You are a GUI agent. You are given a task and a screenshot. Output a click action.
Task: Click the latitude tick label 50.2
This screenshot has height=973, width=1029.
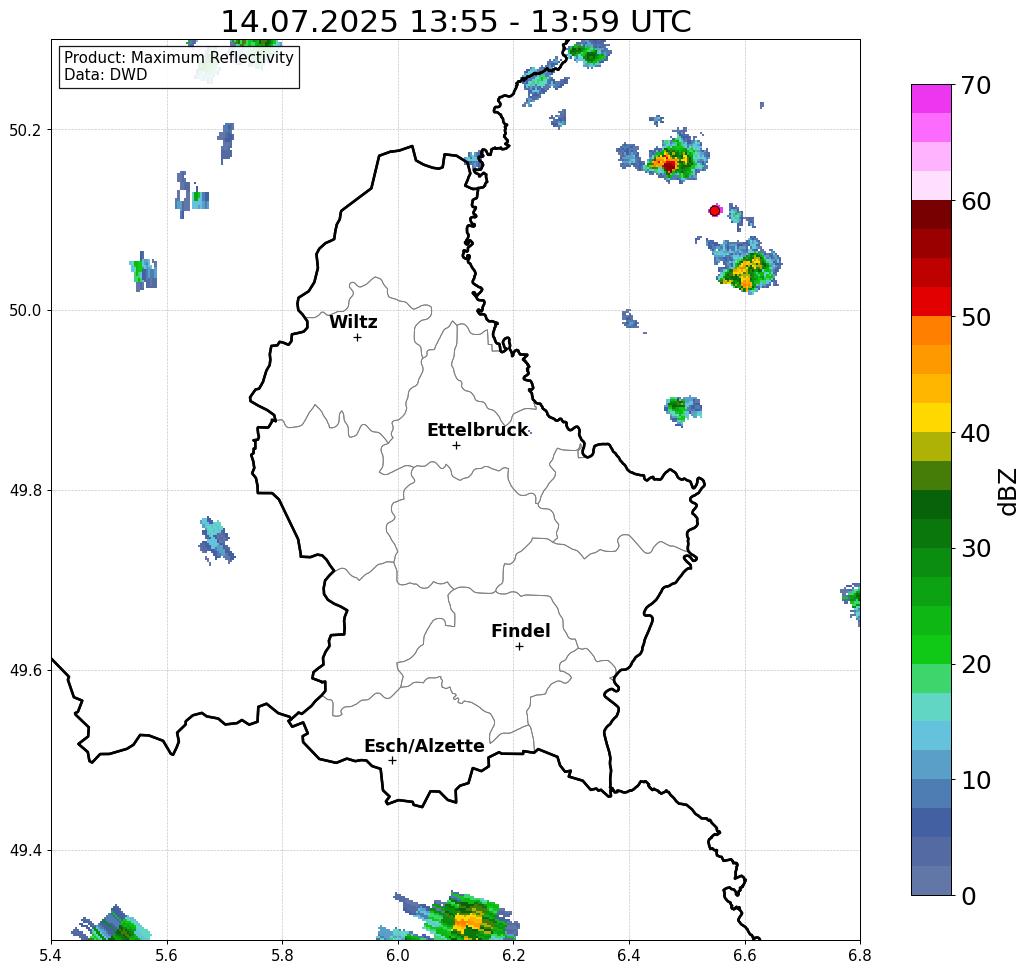25,130
